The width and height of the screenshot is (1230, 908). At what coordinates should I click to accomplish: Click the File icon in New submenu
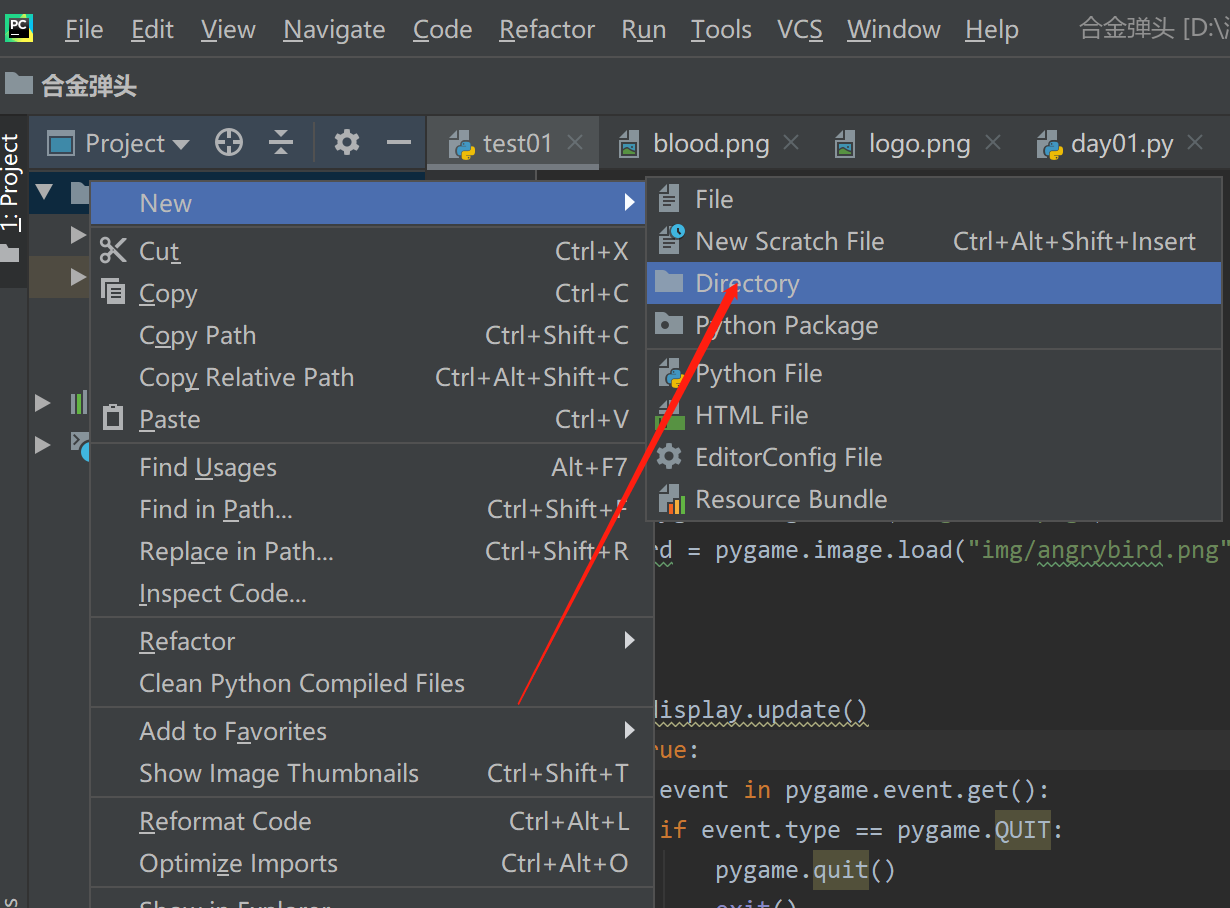pos(670,199)
